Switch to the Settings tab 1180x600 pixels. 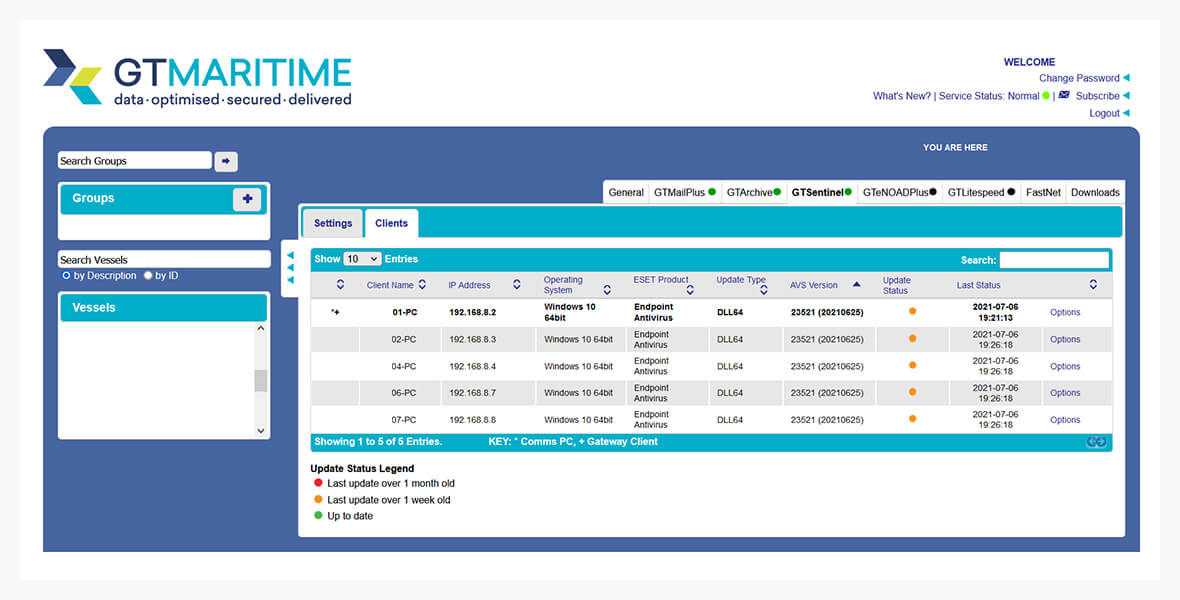point(333,224)
